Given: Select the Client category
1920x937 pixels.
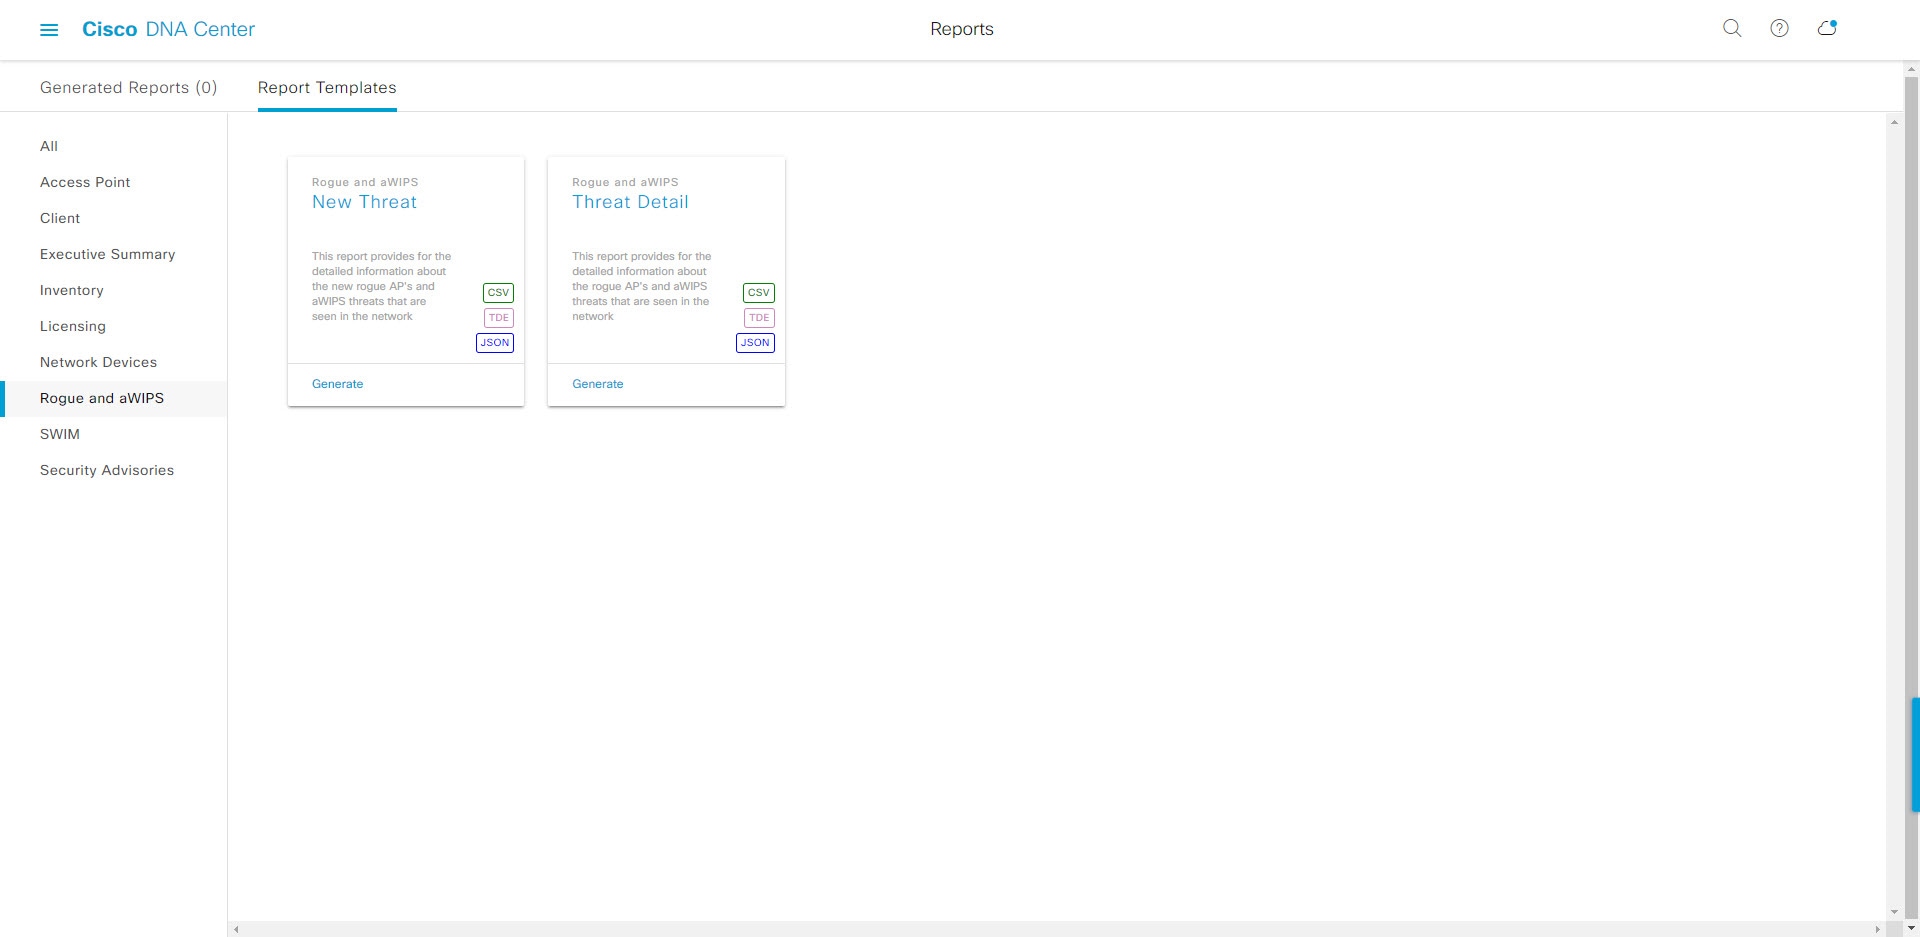Looking at the screenshot, I should click(x=60, y=218).
